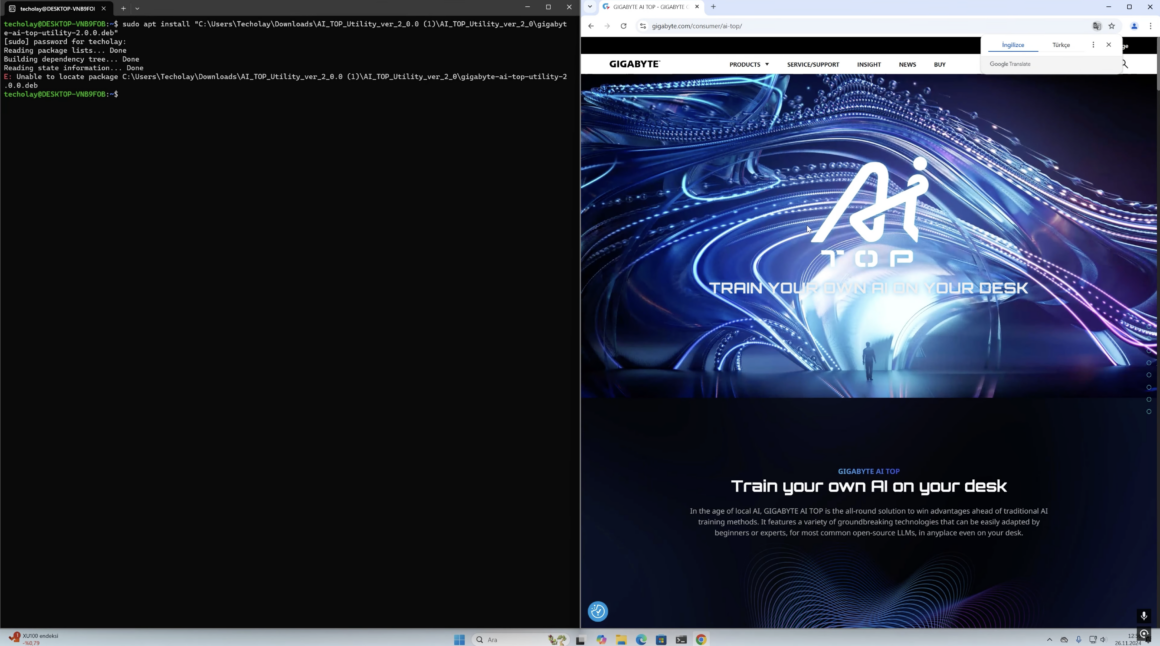1160x646 pixels.
Task: Click the GIGABYTE logo
Action: click(x=634, y=64)
